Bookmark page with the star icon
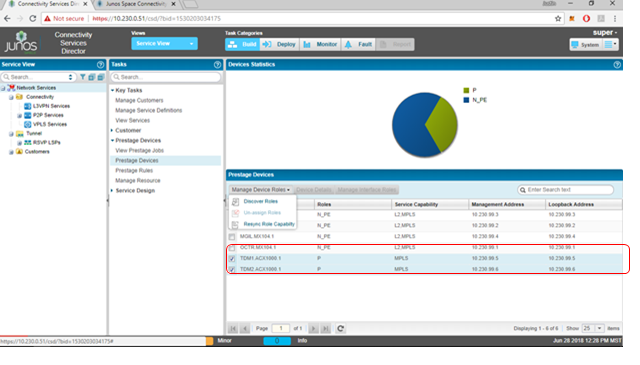The height and width of the screenshot is (365, 640). click(558, 18)
